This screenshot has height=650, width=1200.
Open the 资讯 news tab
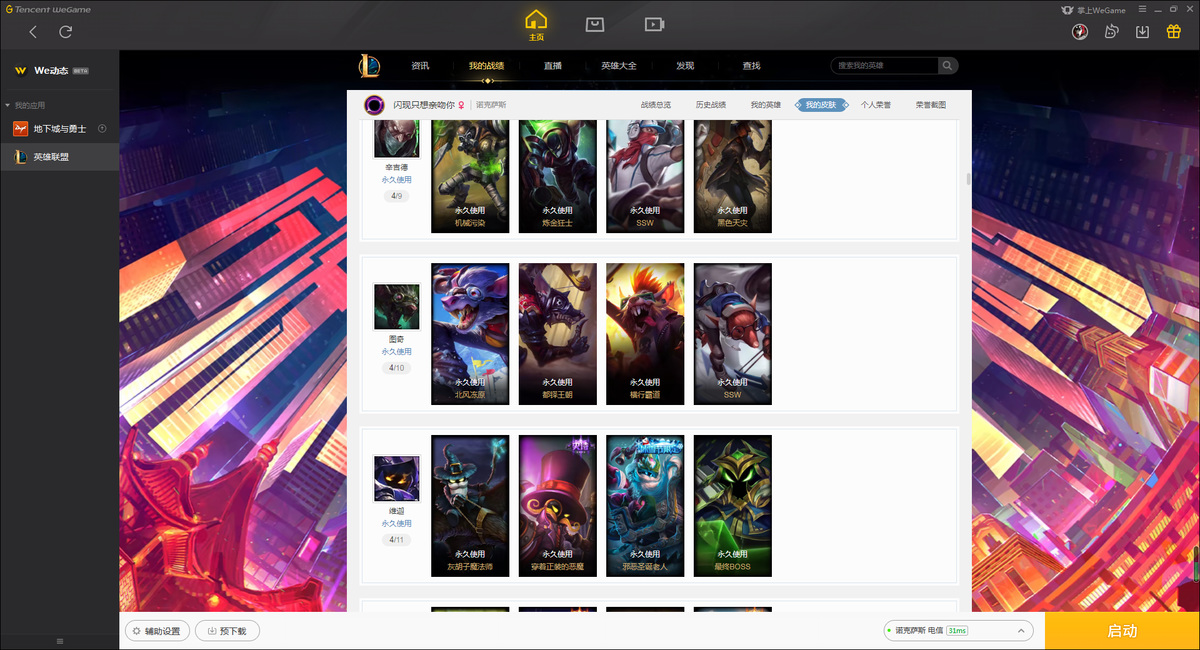pyautogui.click(x=420, y=66)
